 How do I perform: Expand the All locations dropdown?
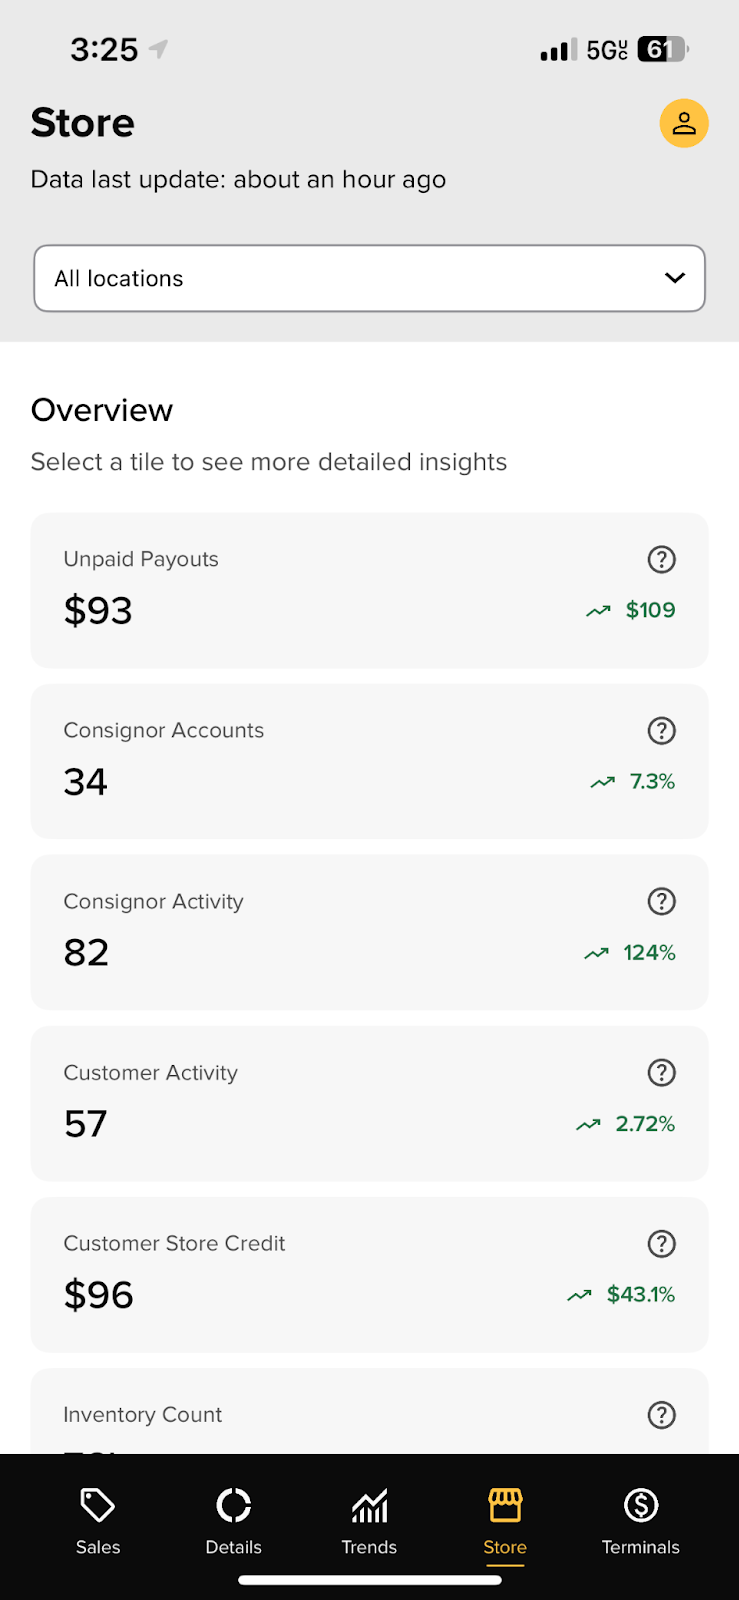[x=369, y=278]
